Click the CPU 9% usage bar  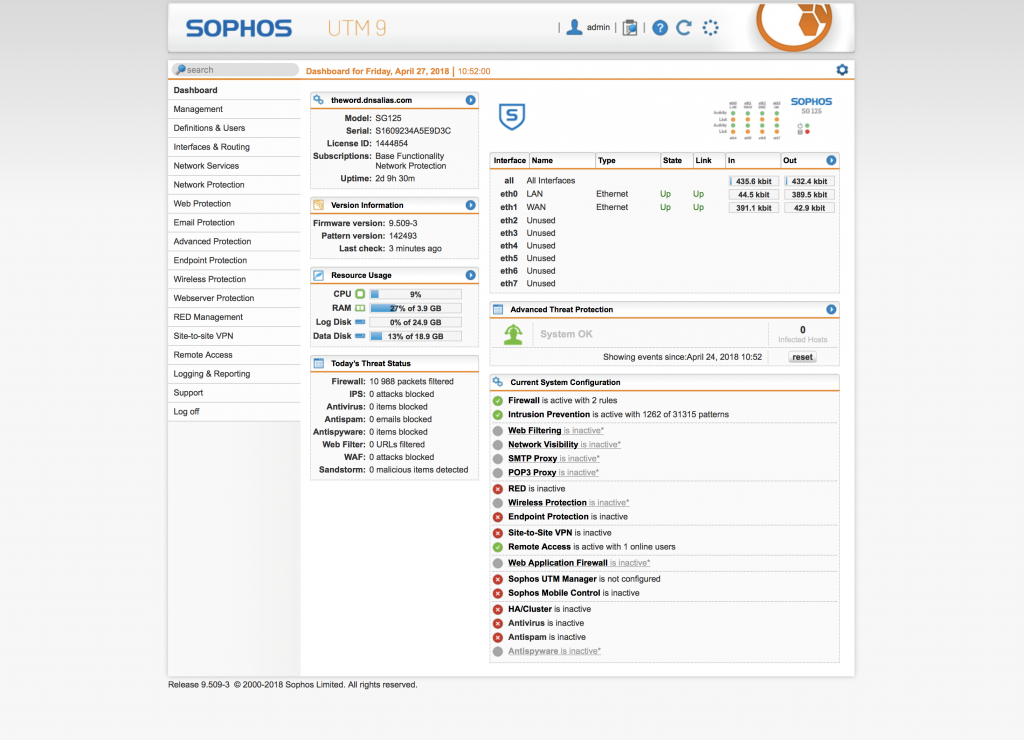[x=415, y=295]
